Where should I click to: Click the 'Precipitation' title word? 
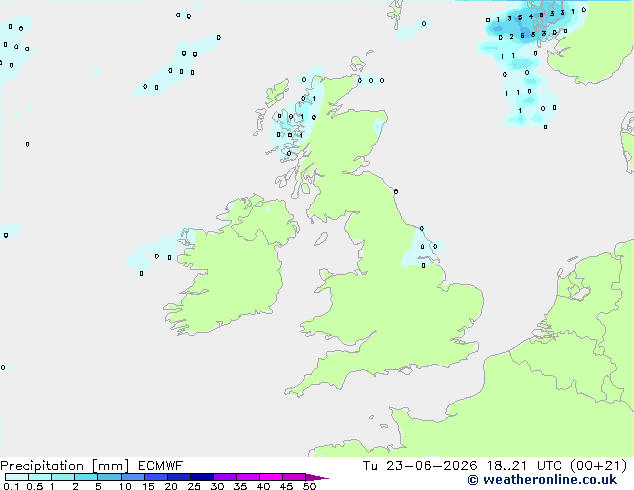pyautogui.click(x=42, y=466)
